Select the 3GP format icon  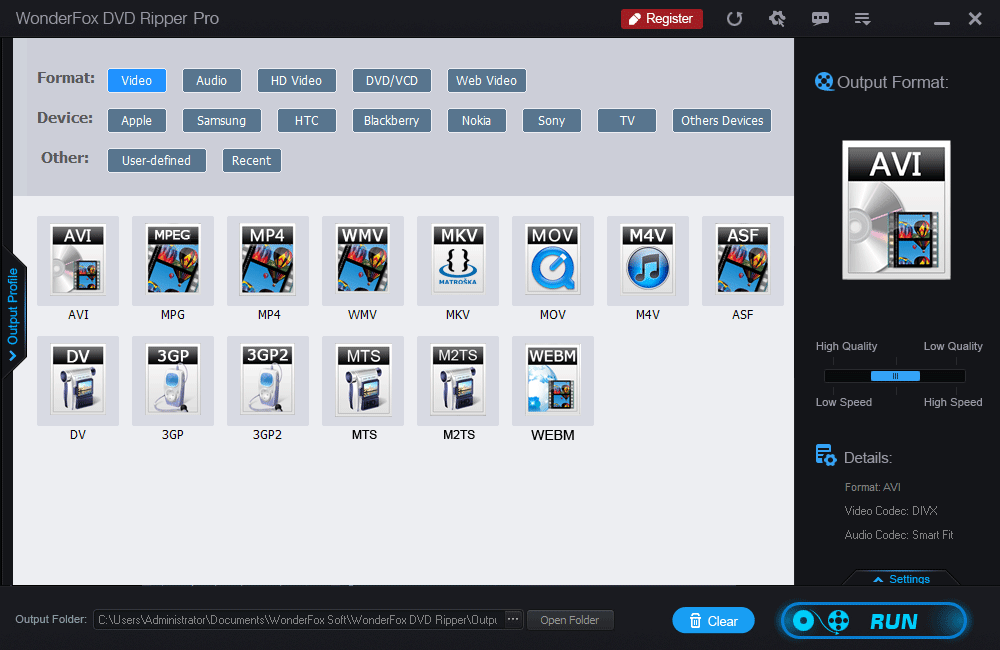(173, 381)
